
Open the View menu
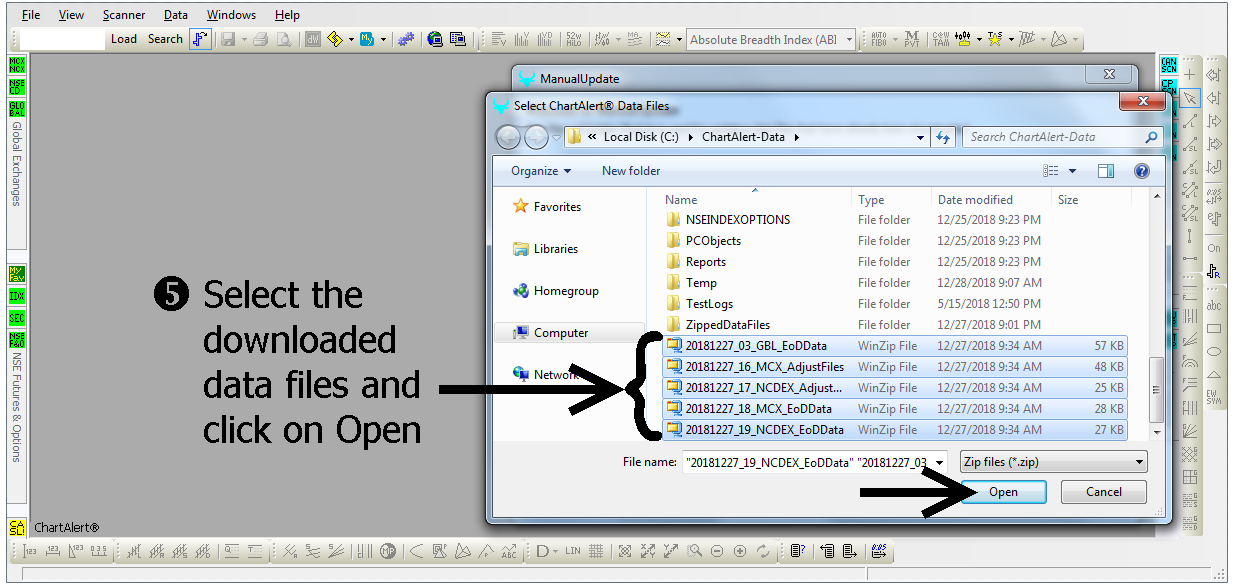click(71, 15)
